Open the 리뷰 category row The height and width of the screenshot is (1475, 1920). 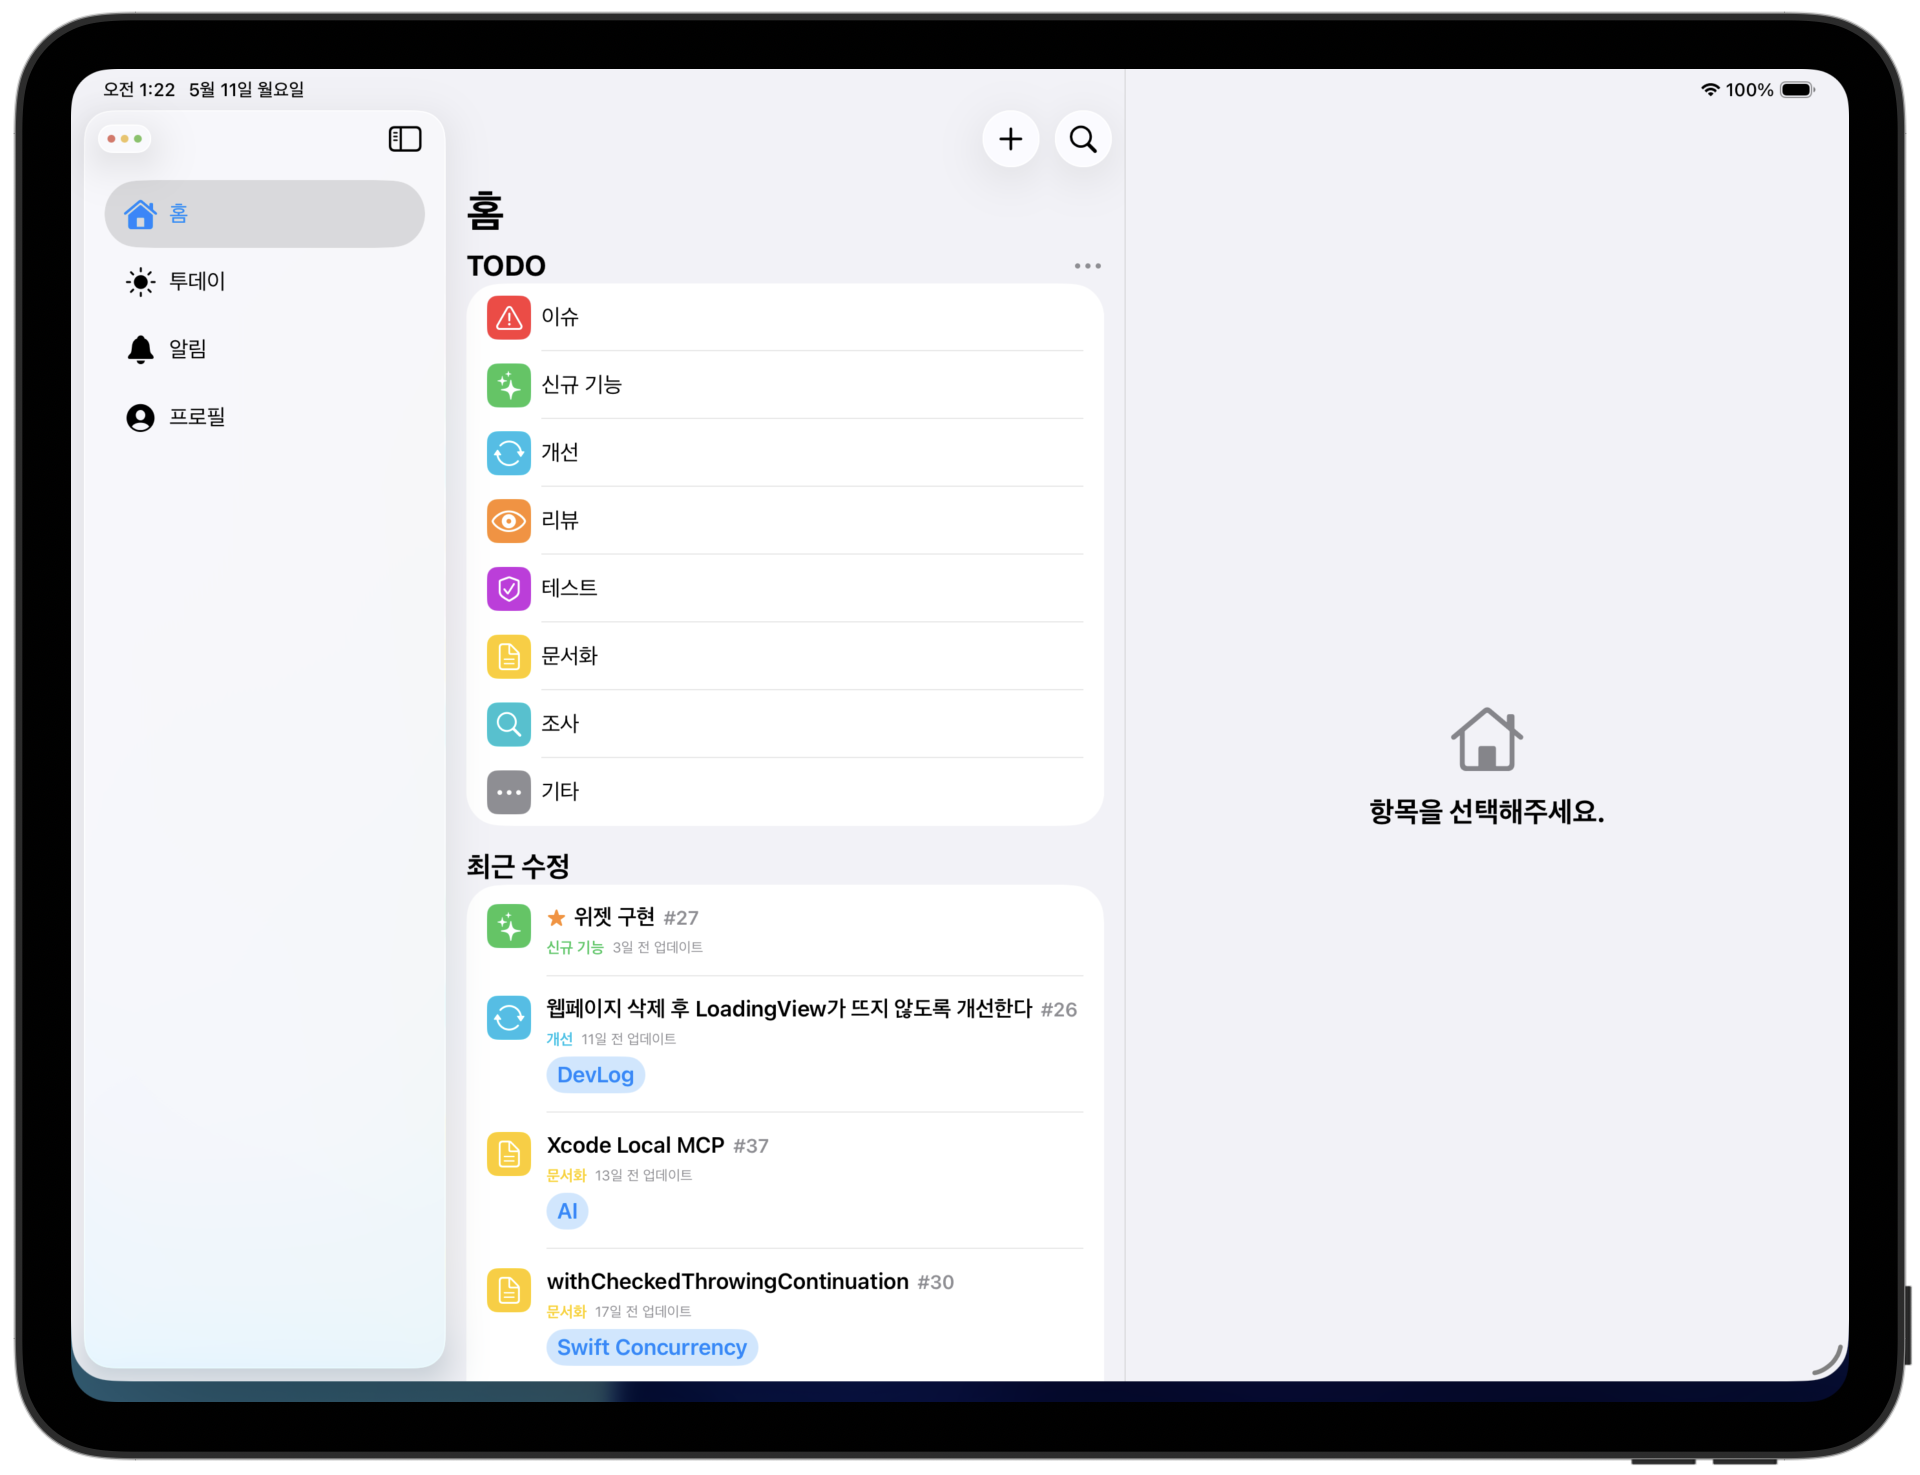pyautogui.click(x=785, y=521)
